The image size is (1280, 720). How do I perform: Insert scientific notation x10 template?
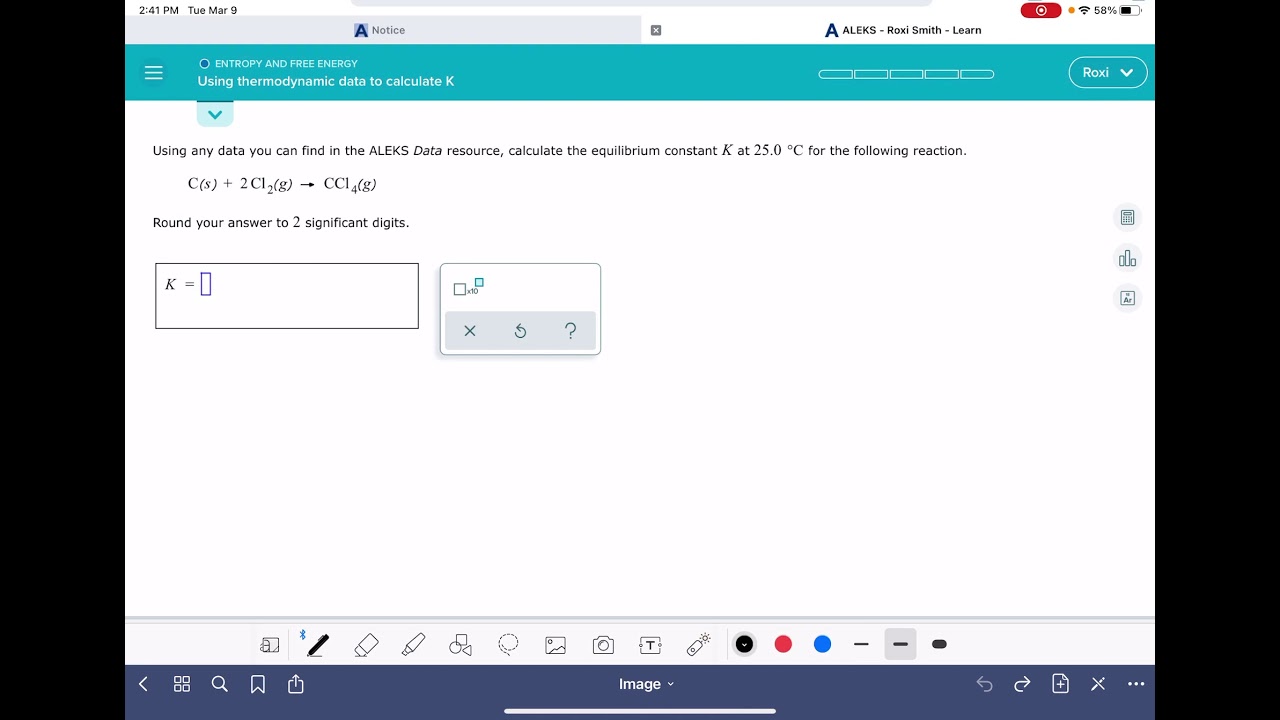point(468,287)
